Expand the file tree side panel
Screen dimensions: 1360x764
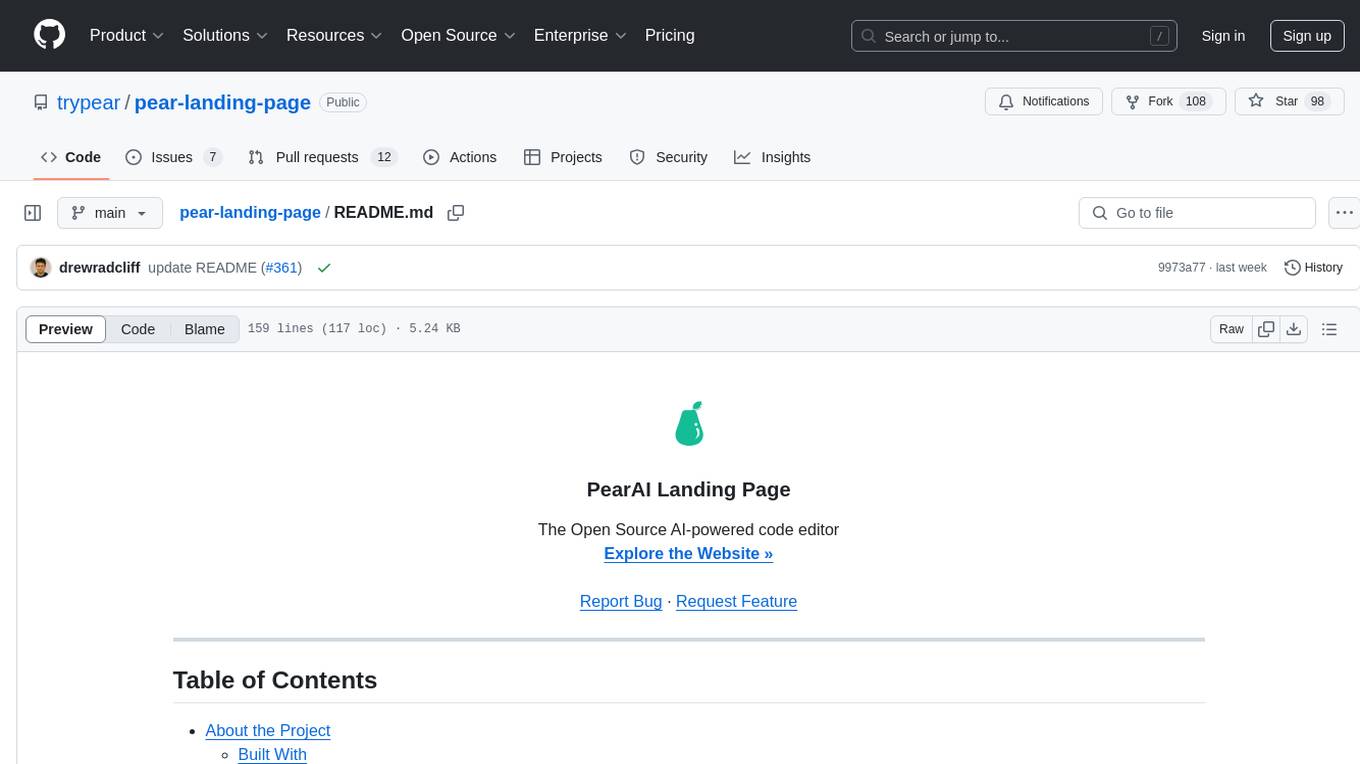click(33, 213)
